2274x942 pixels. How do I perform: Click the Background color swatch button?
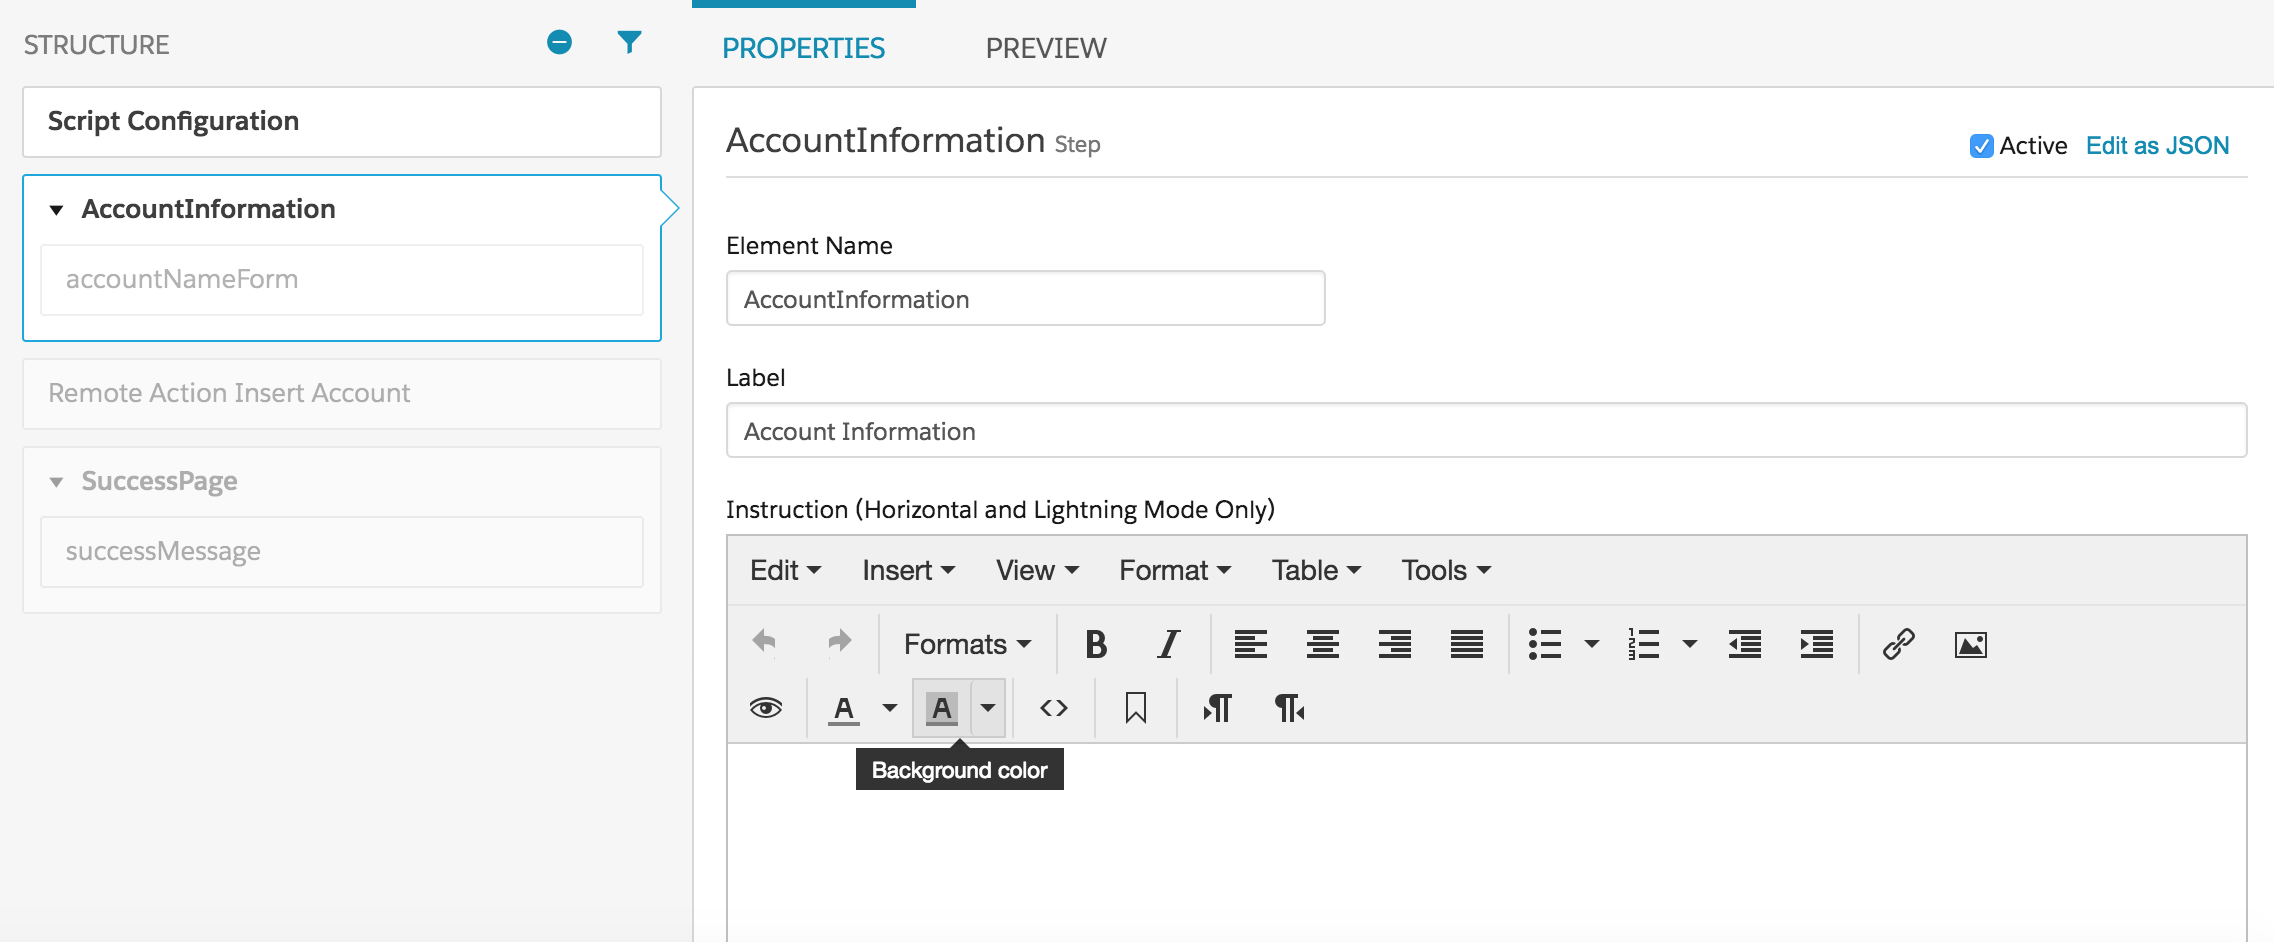(941, 708)
